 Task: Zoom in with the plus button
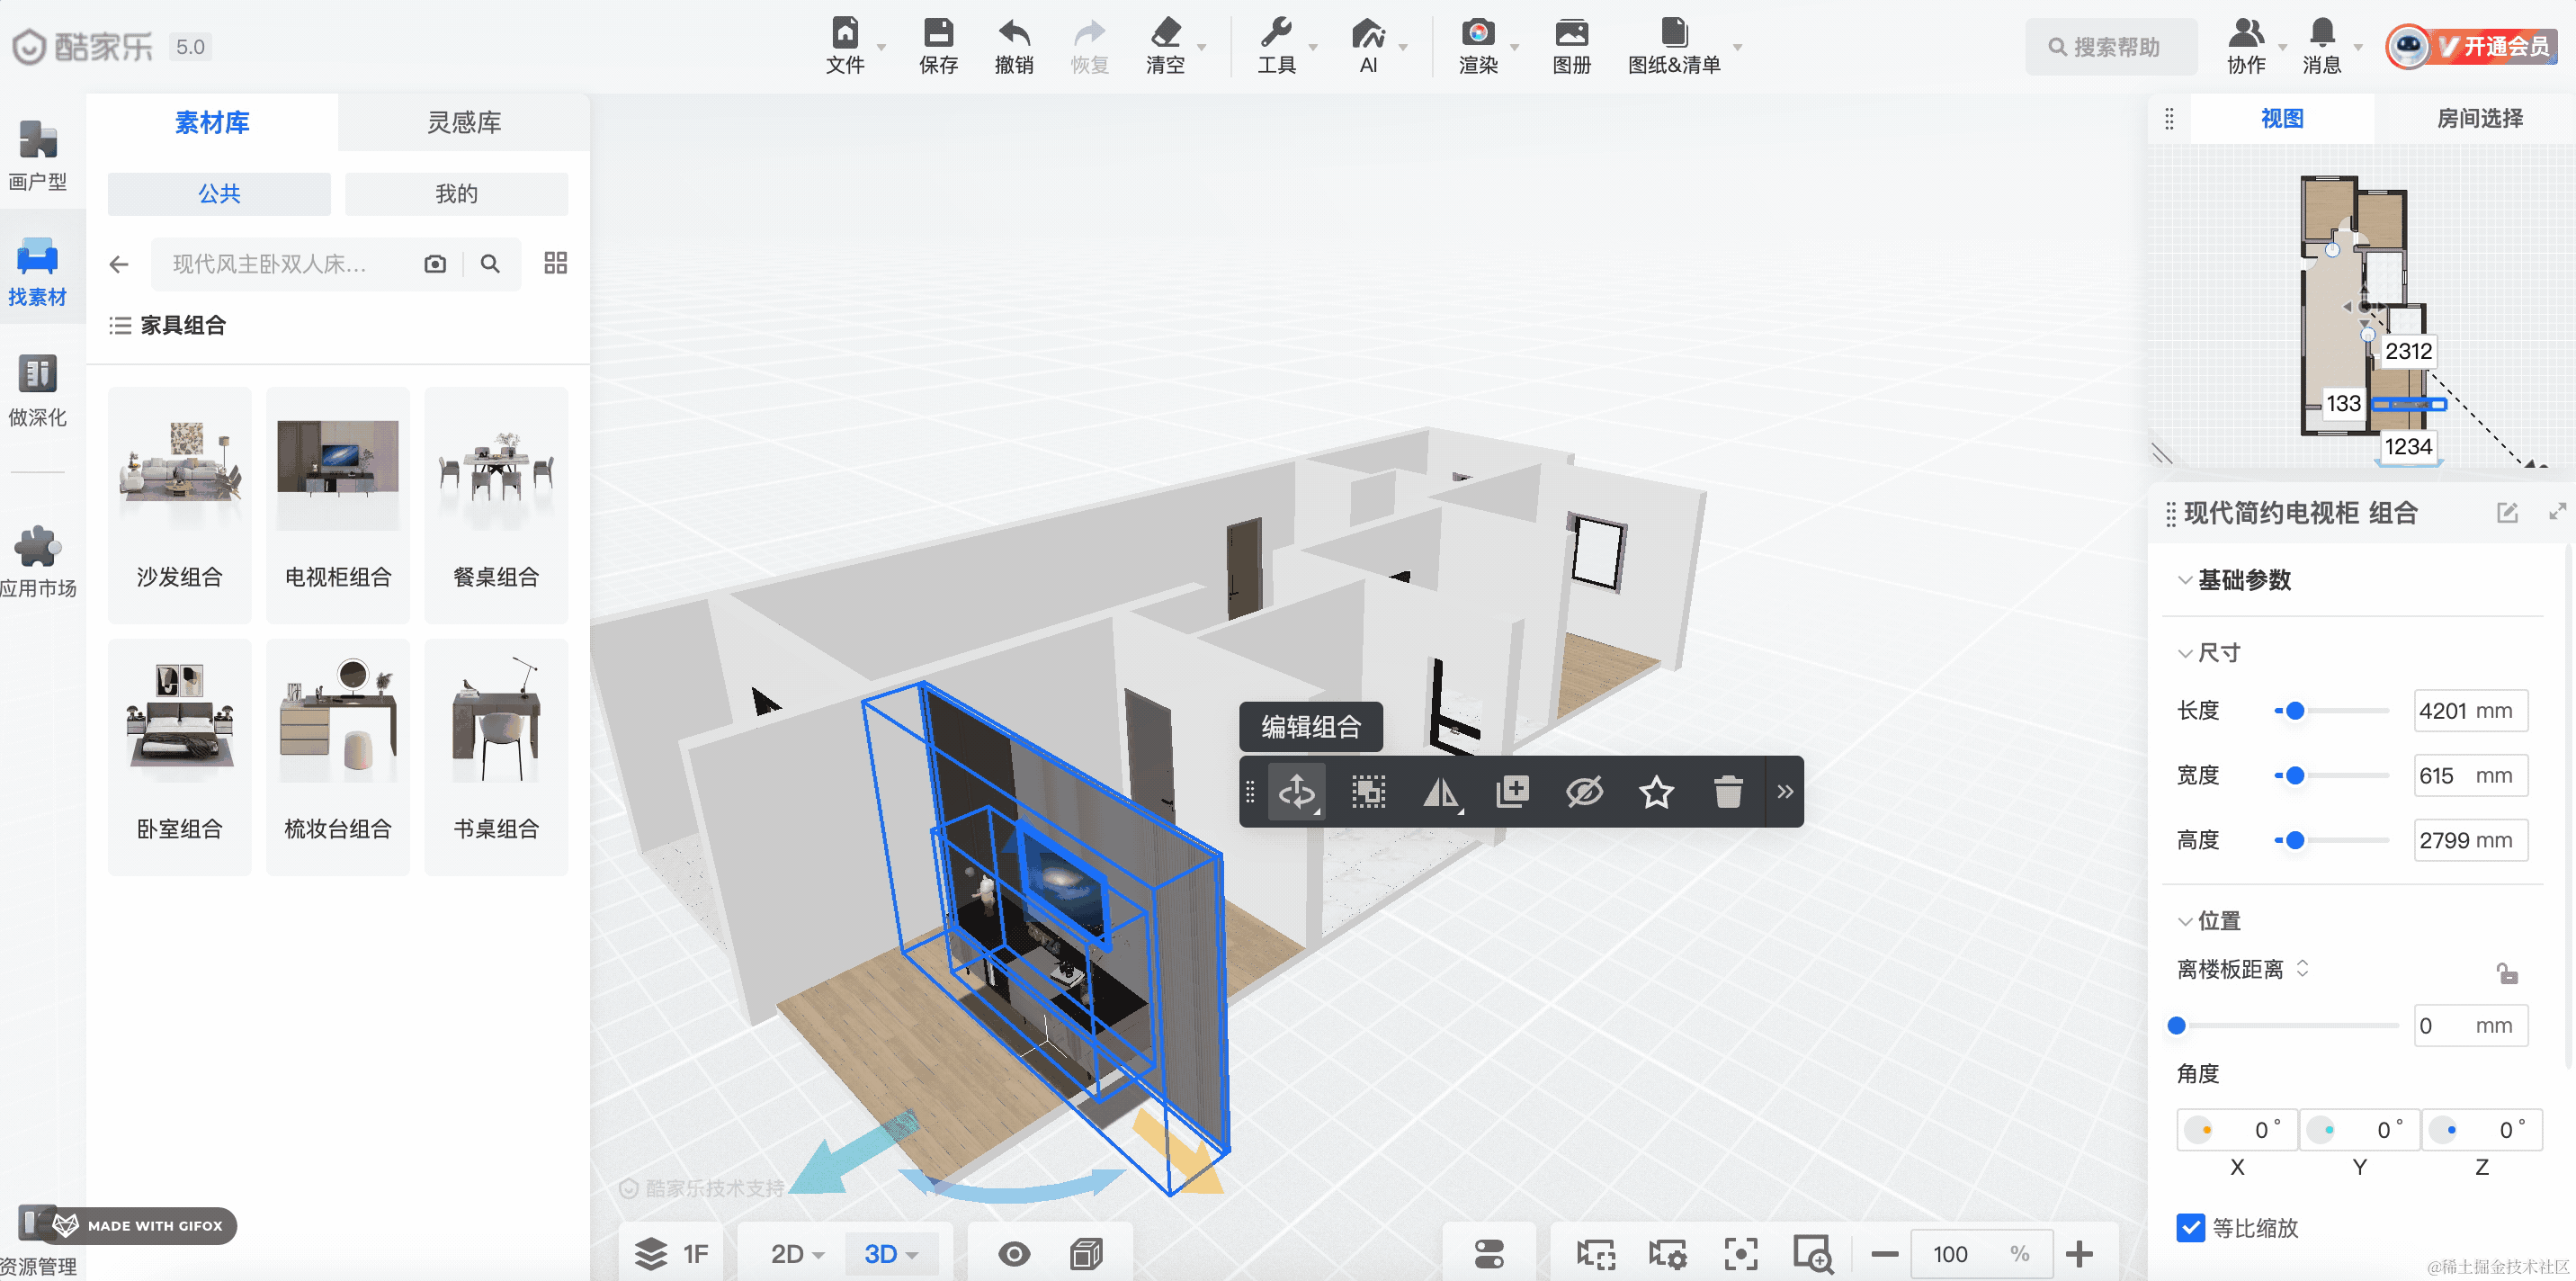click(x=2079, y=1254)
